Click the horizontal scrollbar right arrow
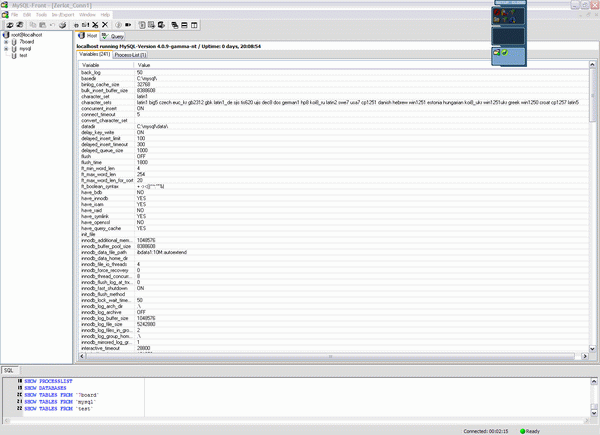 pos(585,356)
